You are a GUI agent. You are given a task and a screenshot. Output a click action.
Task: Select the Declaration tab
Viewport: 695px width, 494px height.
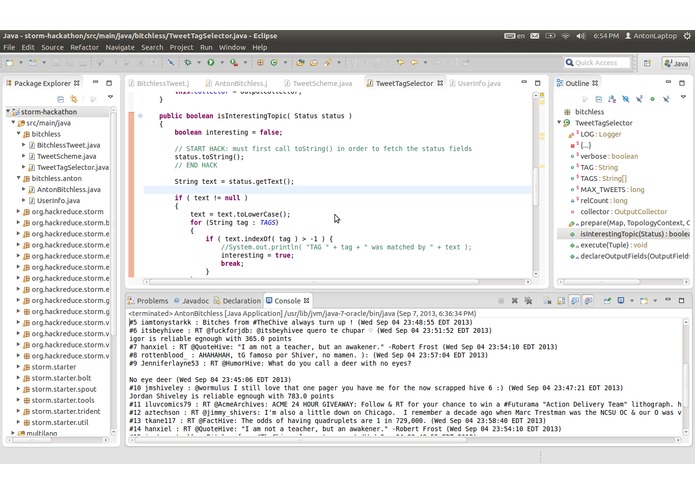237,301
